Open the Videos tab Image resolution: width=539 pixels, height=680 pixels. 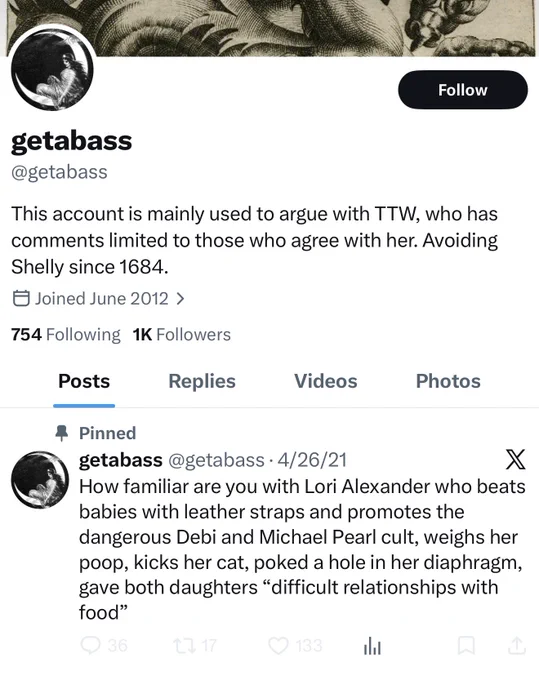tap(326, 382)
